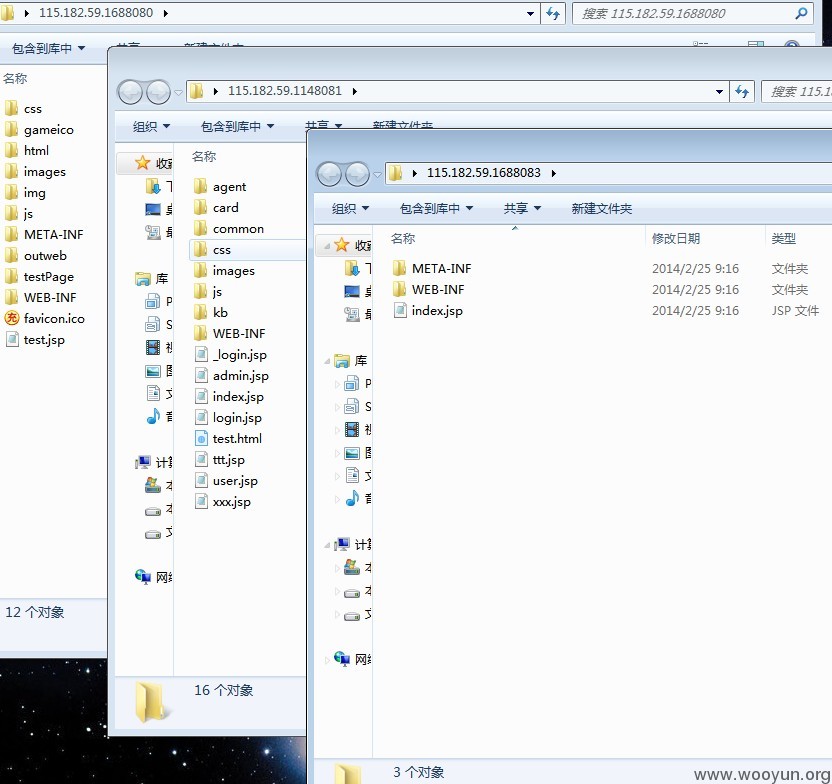
Task: Select the kb folder in 8081 window
Action: [x=211, y=312]
